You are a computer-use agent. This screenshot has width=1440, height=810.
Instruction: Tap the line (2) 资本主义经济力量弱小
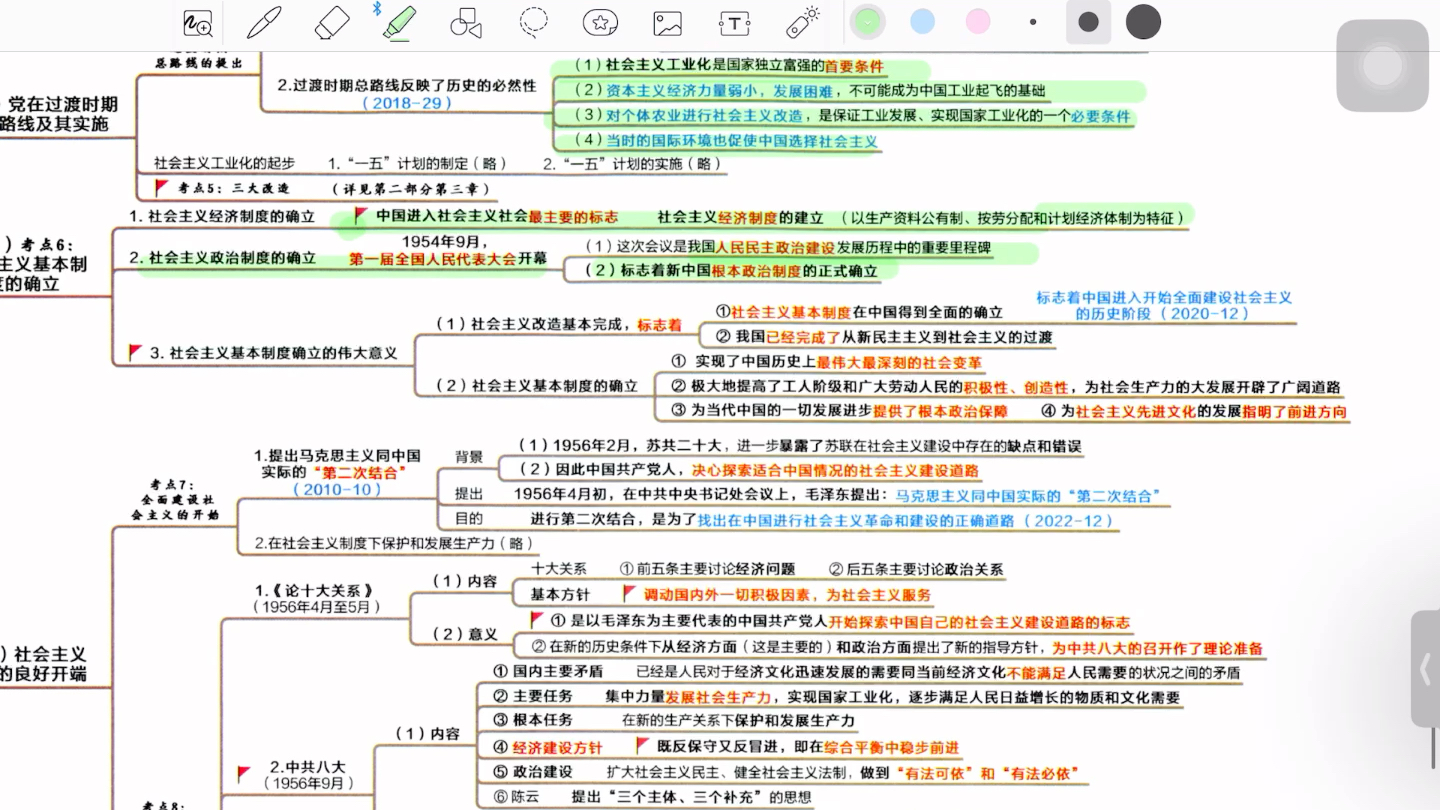pos(808,91)
